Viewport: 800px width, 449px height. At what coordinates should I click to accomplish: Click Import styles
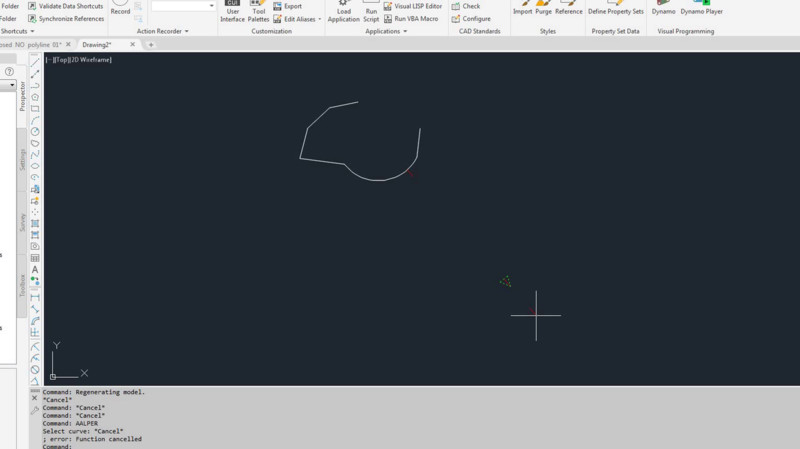pos(522,8)
